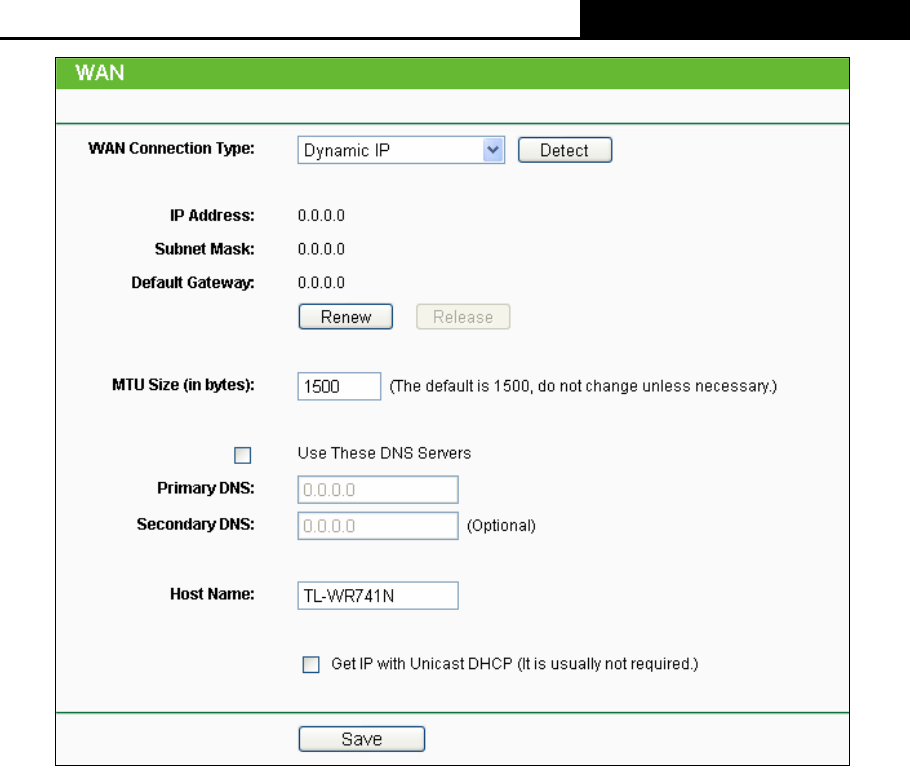Click the Use These DNS Servers label

click(384, 453)
